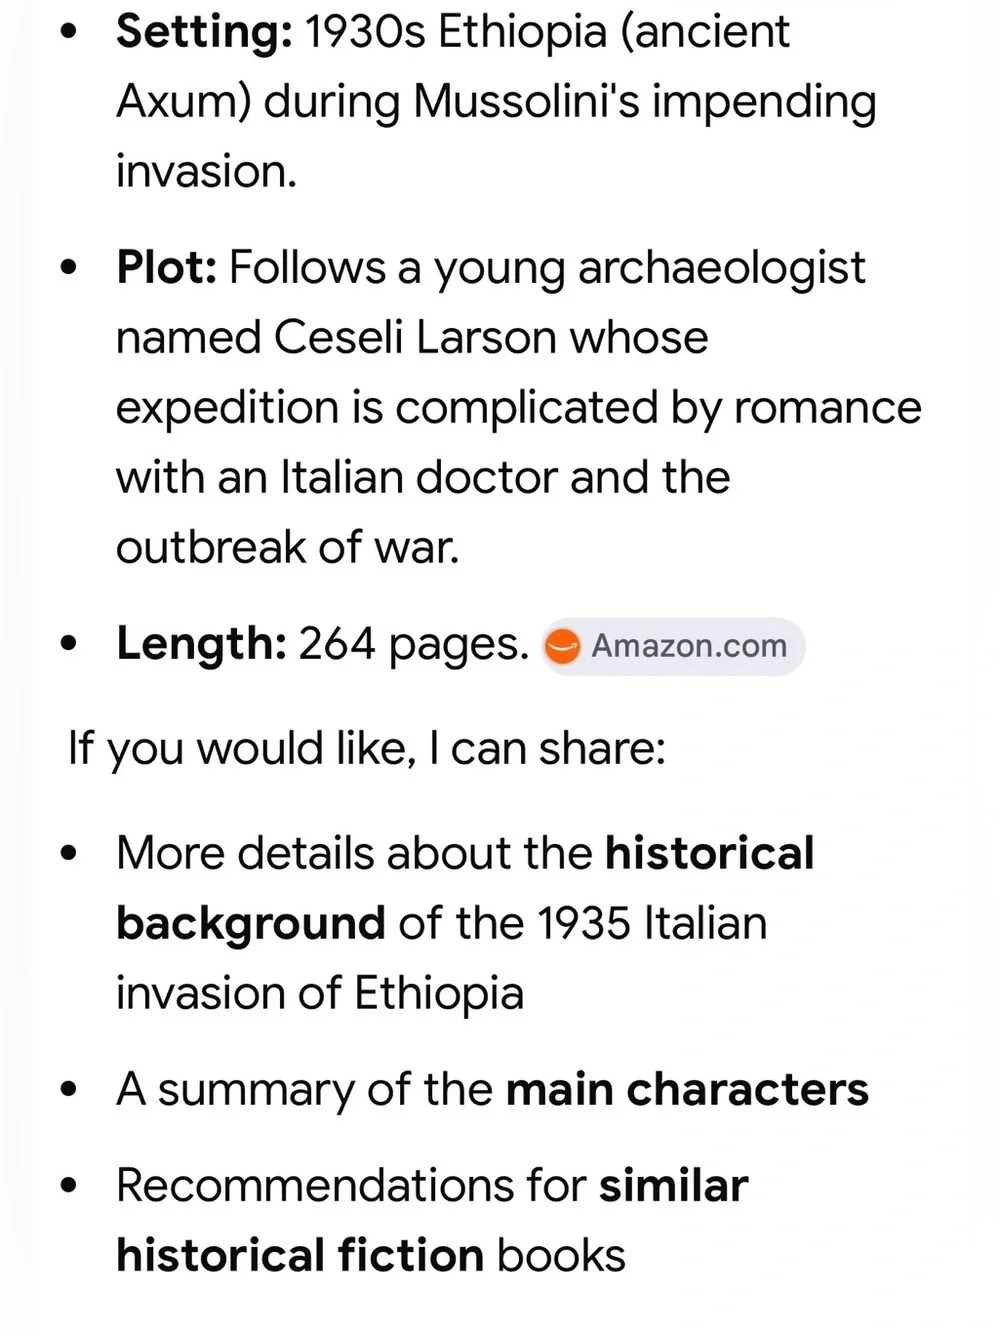Click the orange Amazon smile icon

point(562,647)
